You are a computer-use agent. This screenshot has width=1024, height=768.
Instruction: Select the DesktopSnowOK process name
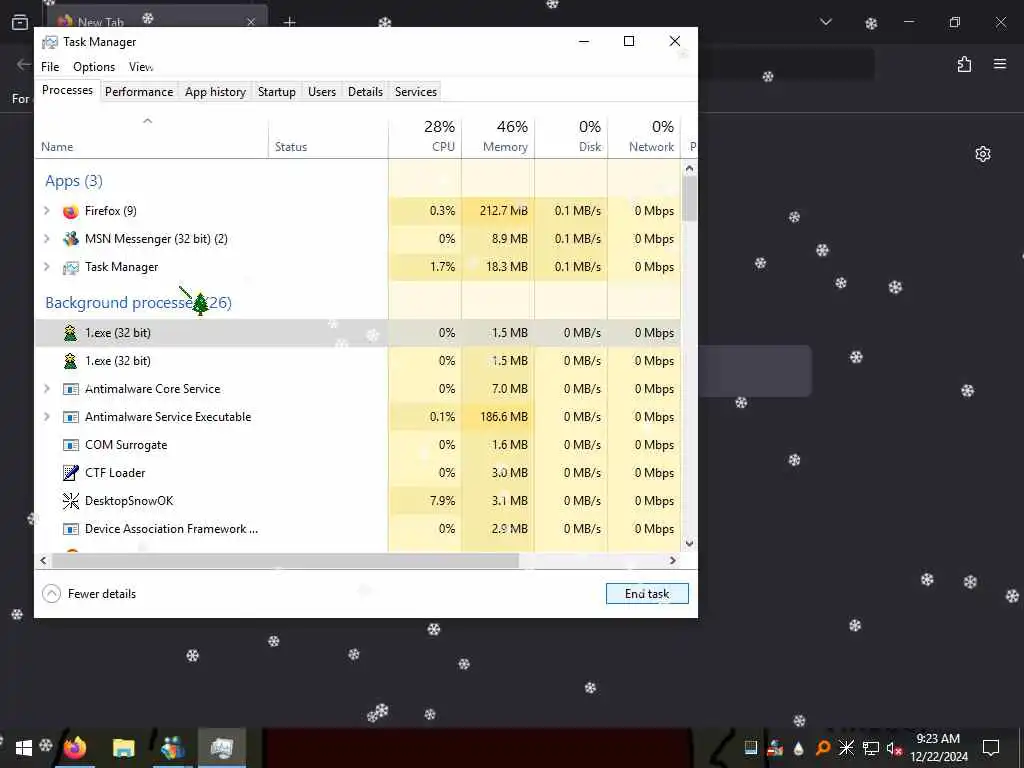[x=129, y=501]
